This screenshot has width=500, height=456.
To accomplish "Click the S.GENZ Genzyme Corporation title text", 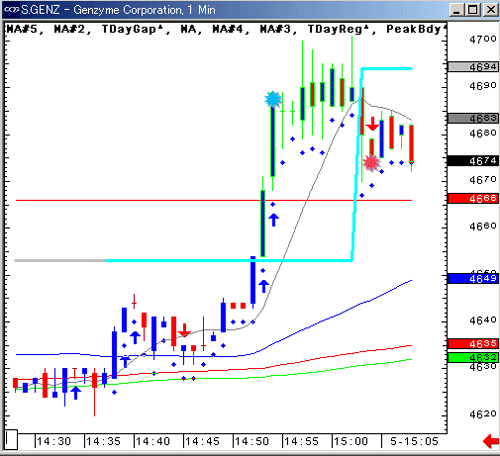I will pos(118,10).
